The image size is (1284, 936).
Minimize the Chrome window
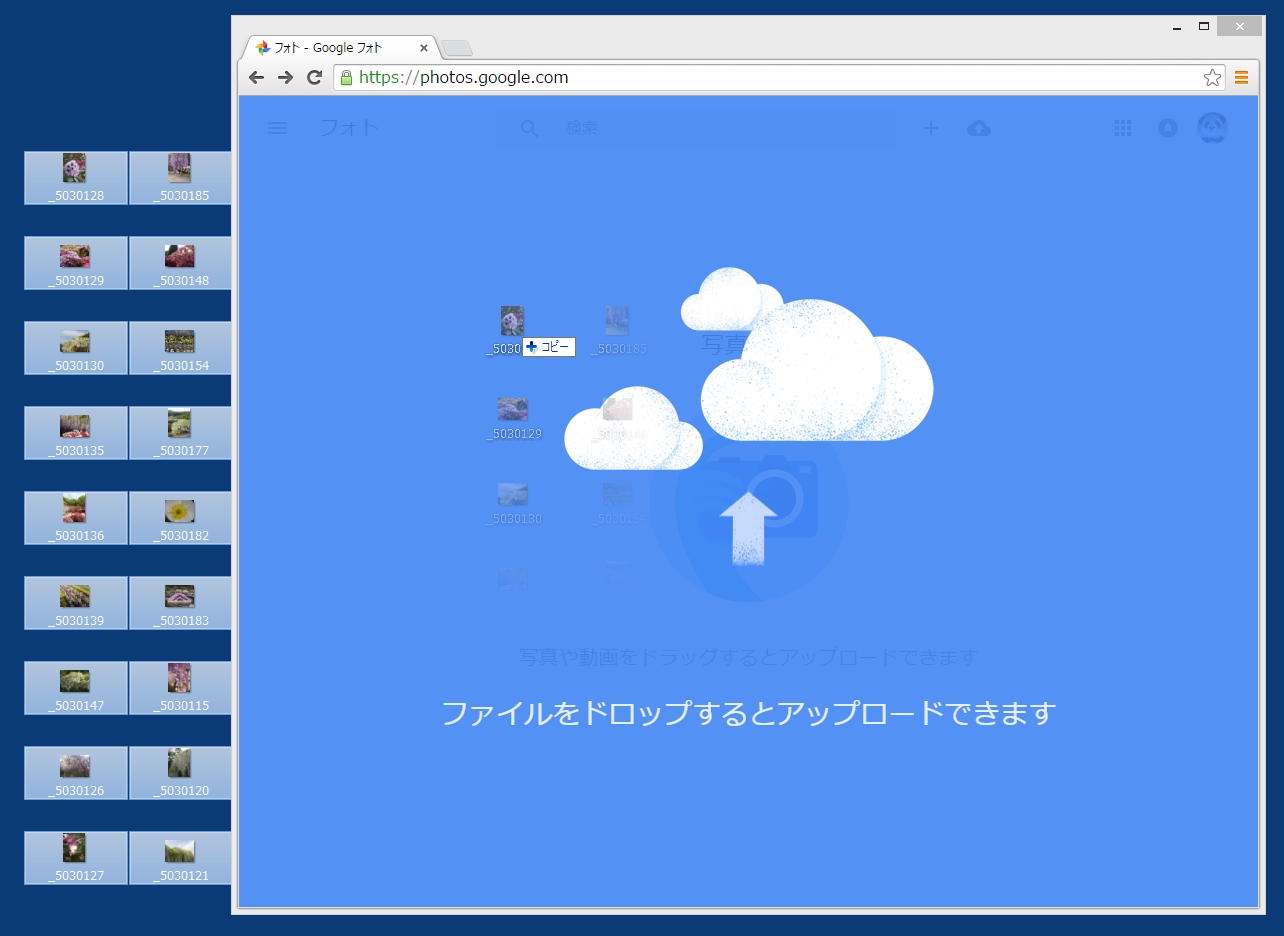click(x=1178, y=27)
